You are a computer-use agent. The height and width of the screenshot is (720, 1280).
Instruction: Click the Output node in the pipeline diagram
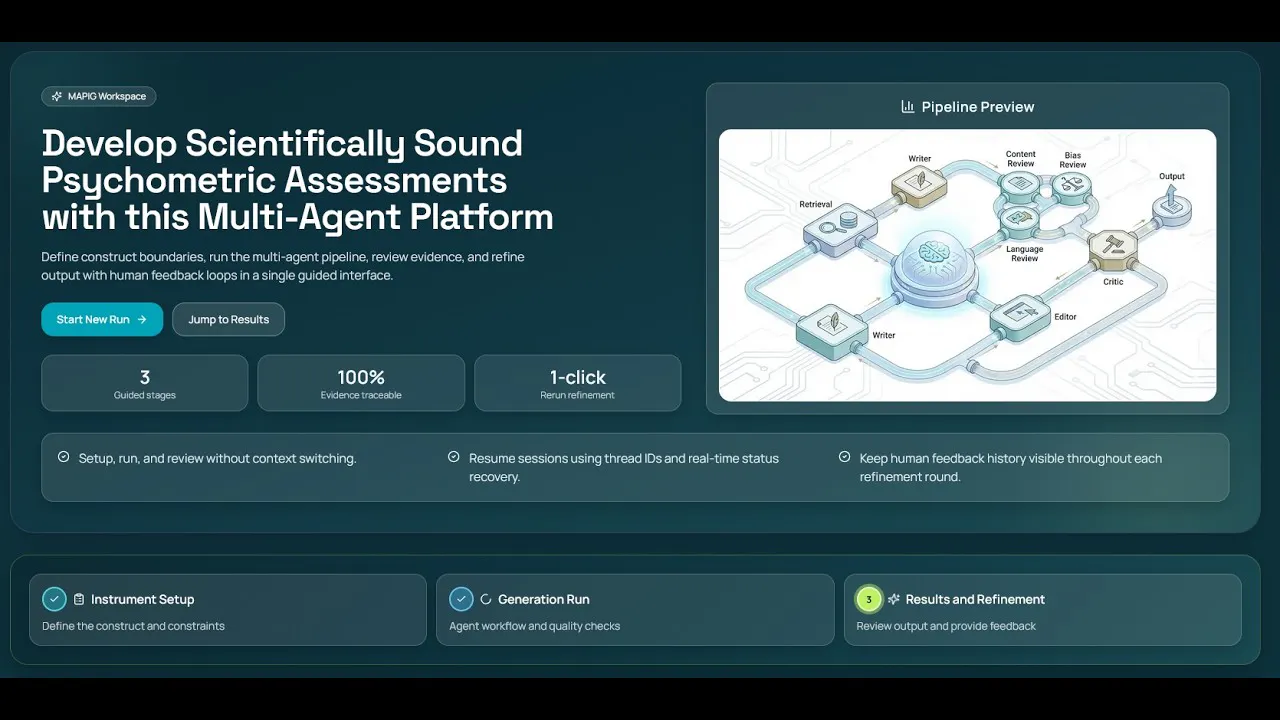pyautogui.click(x=1171, y=205)
